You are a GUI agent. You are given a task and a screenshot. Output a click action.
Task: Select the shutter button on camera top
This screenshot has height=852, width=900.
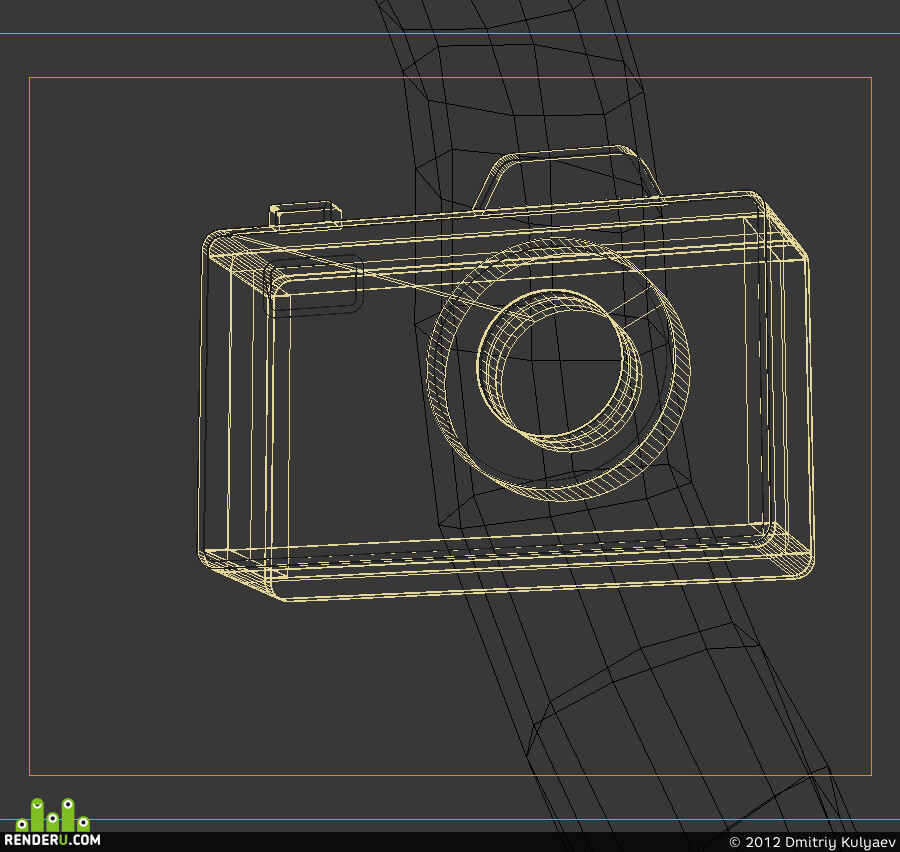305,214
